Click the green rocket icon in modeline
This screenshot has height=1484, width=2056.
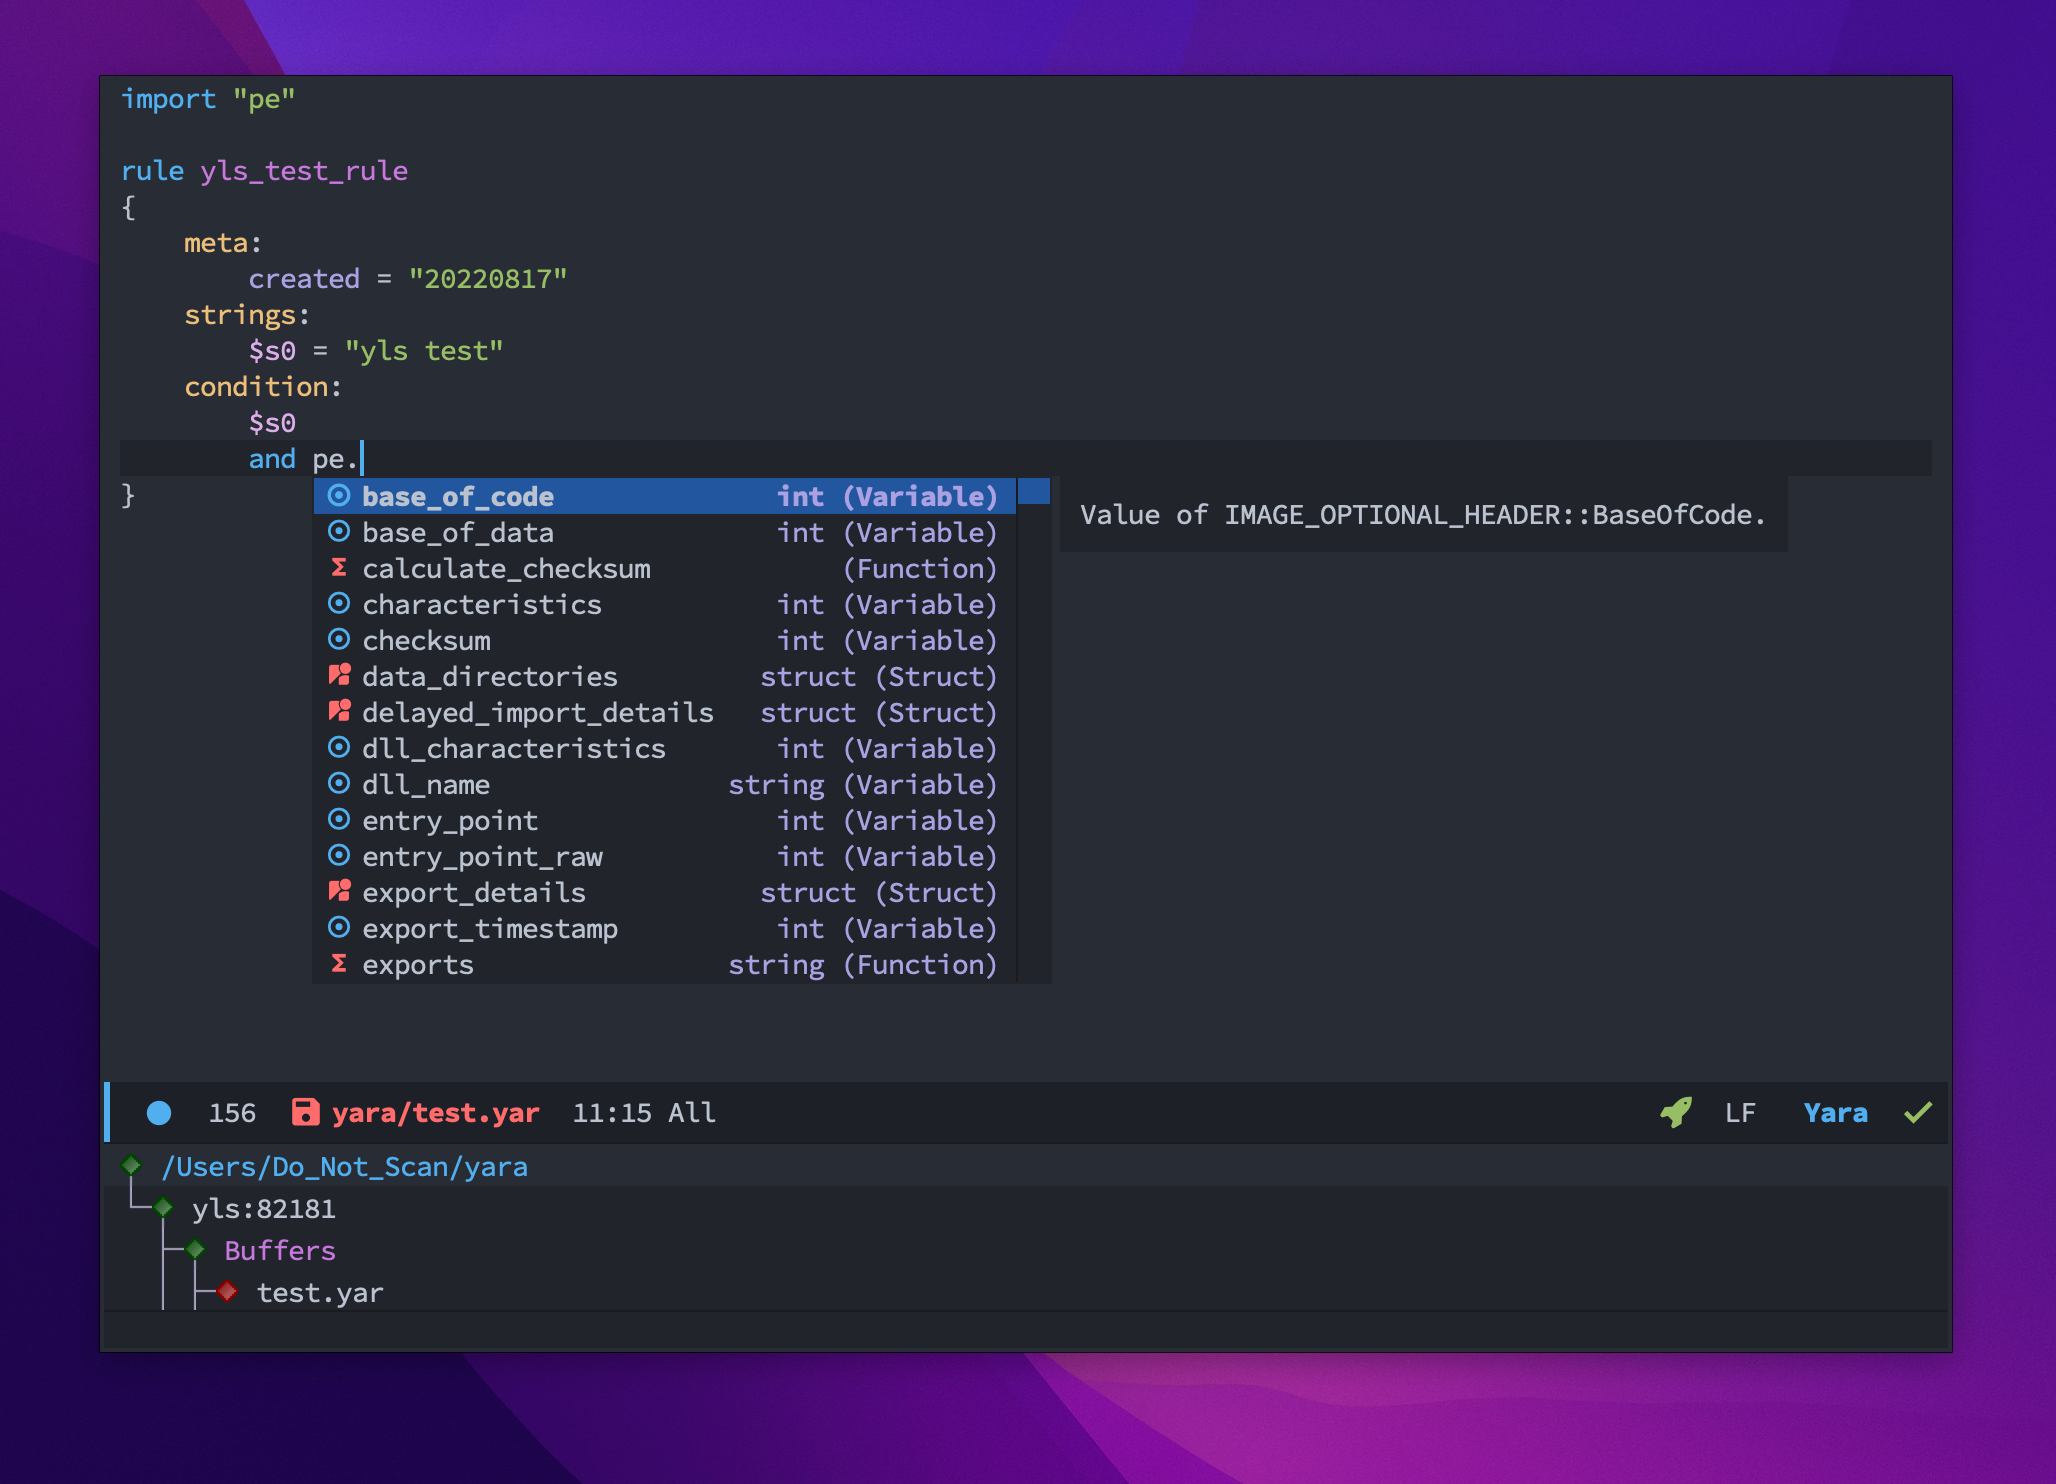[1676, 1112]
